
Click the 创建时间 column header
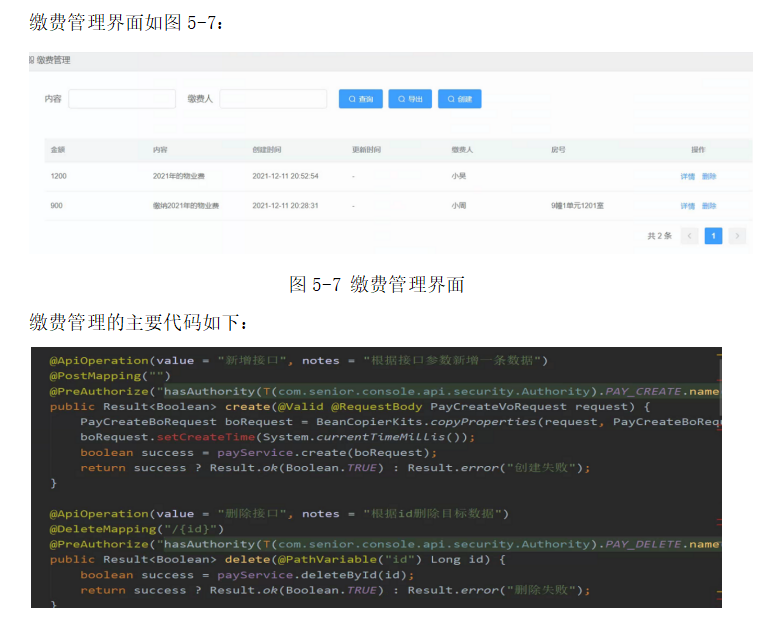click(x=266, y=149)
